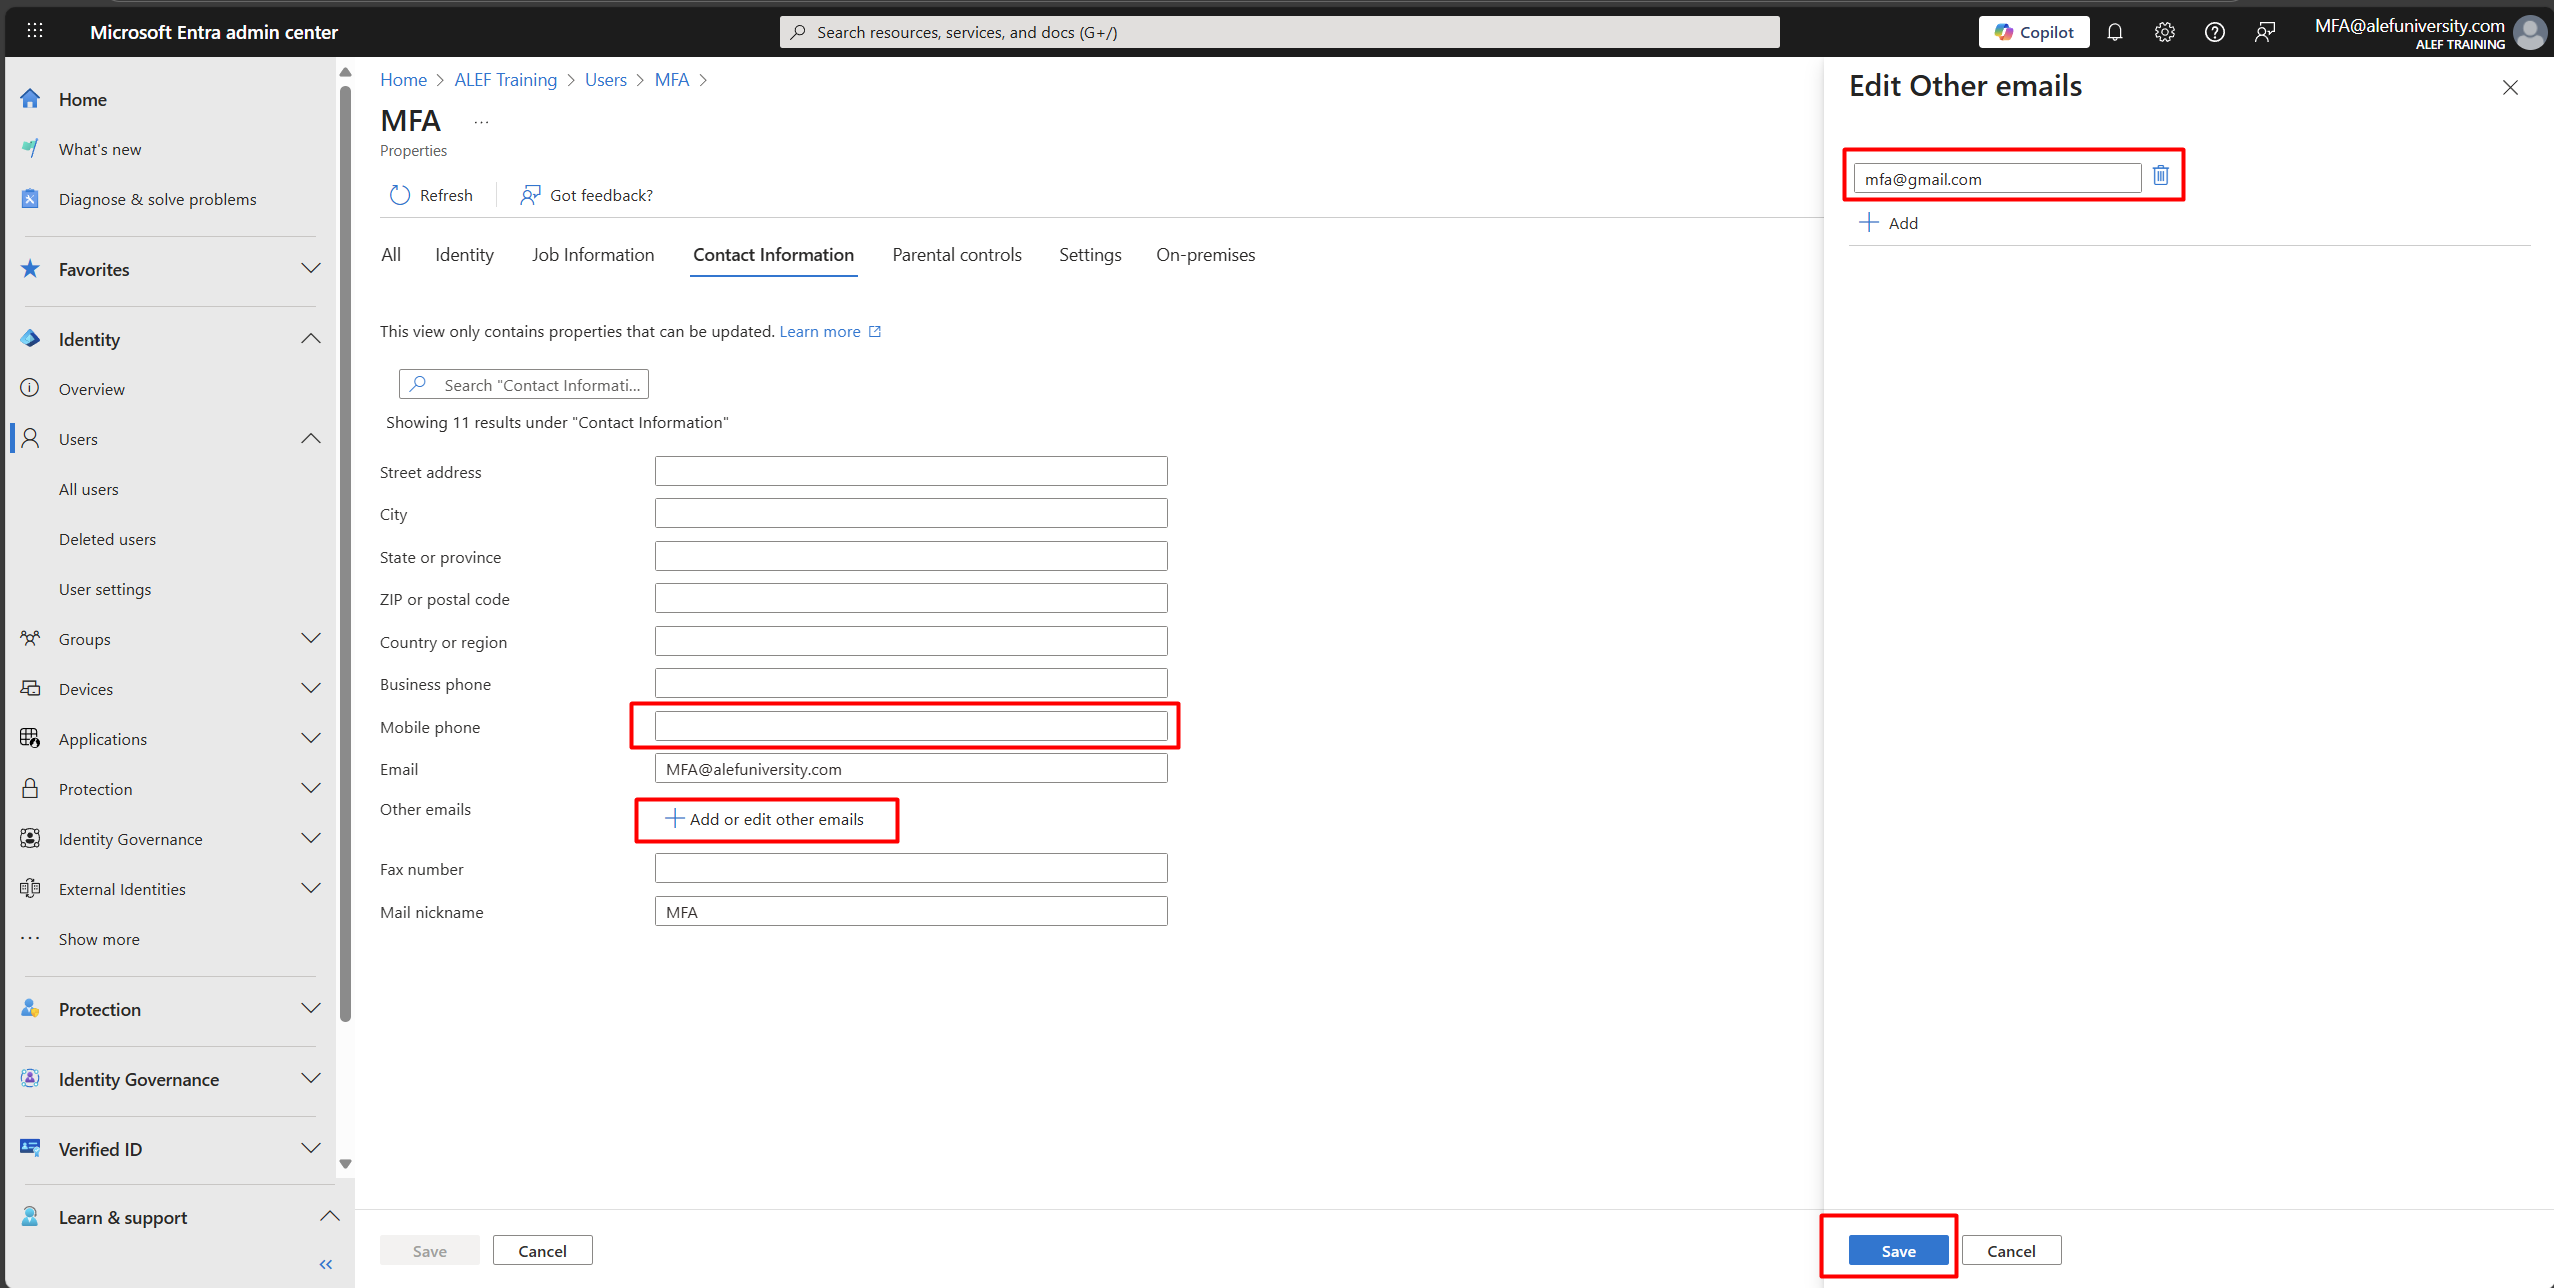Click the search resources bar

pos(1279,32)
